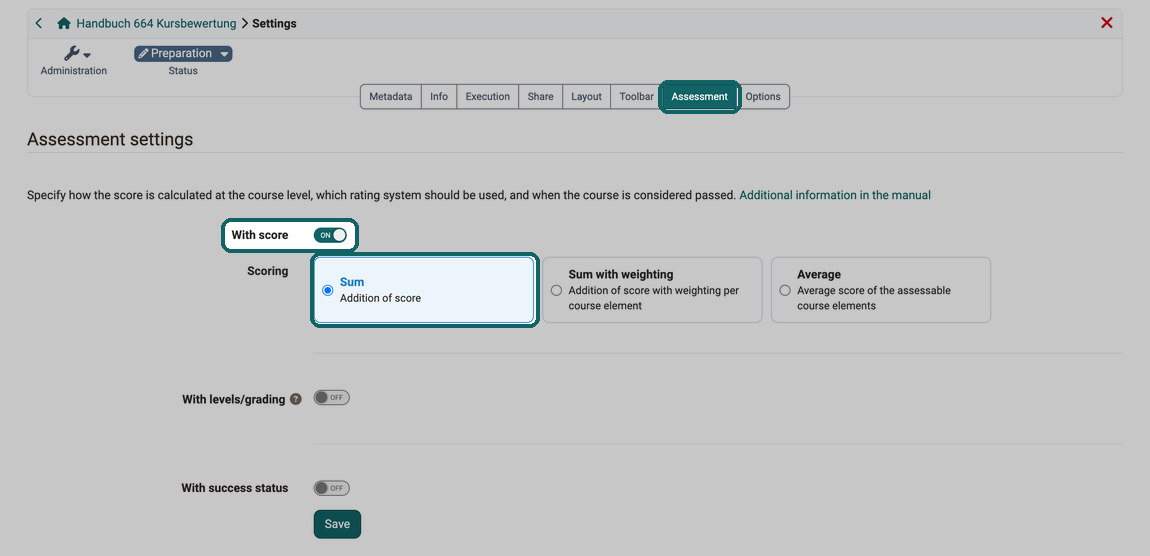Switch to the Metadata tab
The width and height of the screenshot is (1150, 556).
coord(390,97)
